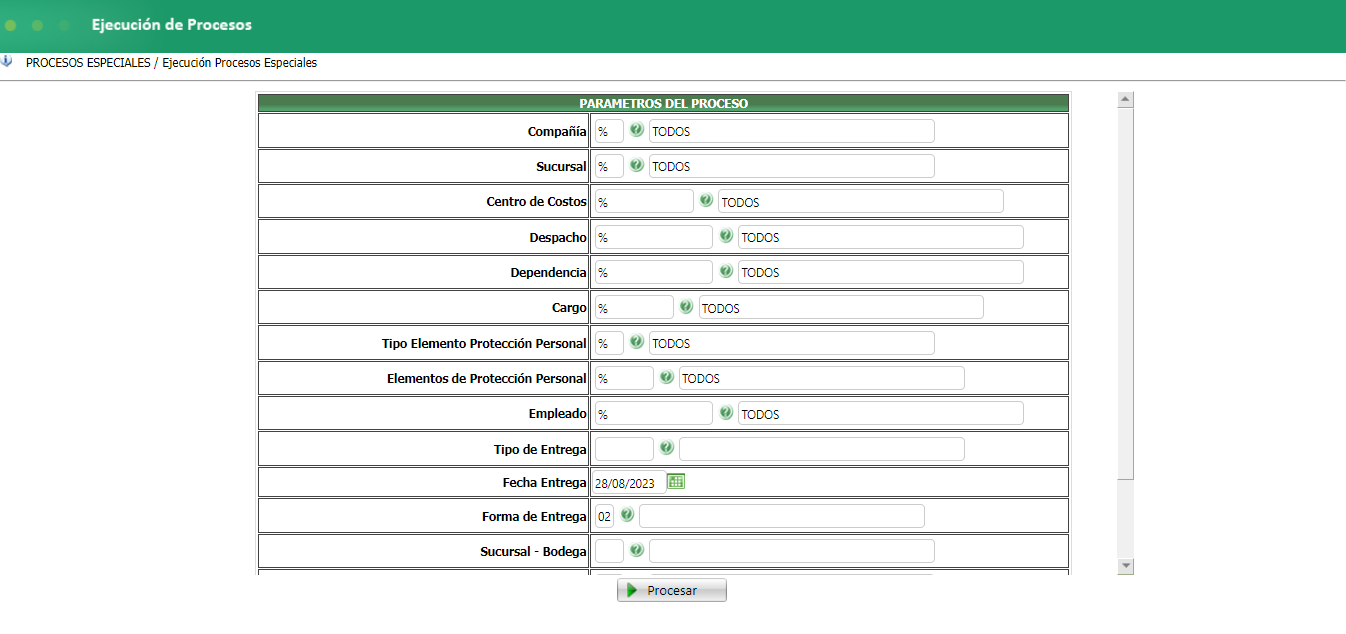Open the Tipo de Entrega lookup icon
Image resolution: width=1346 pixels, height=634 pixels.
click(x=667, y=448)
